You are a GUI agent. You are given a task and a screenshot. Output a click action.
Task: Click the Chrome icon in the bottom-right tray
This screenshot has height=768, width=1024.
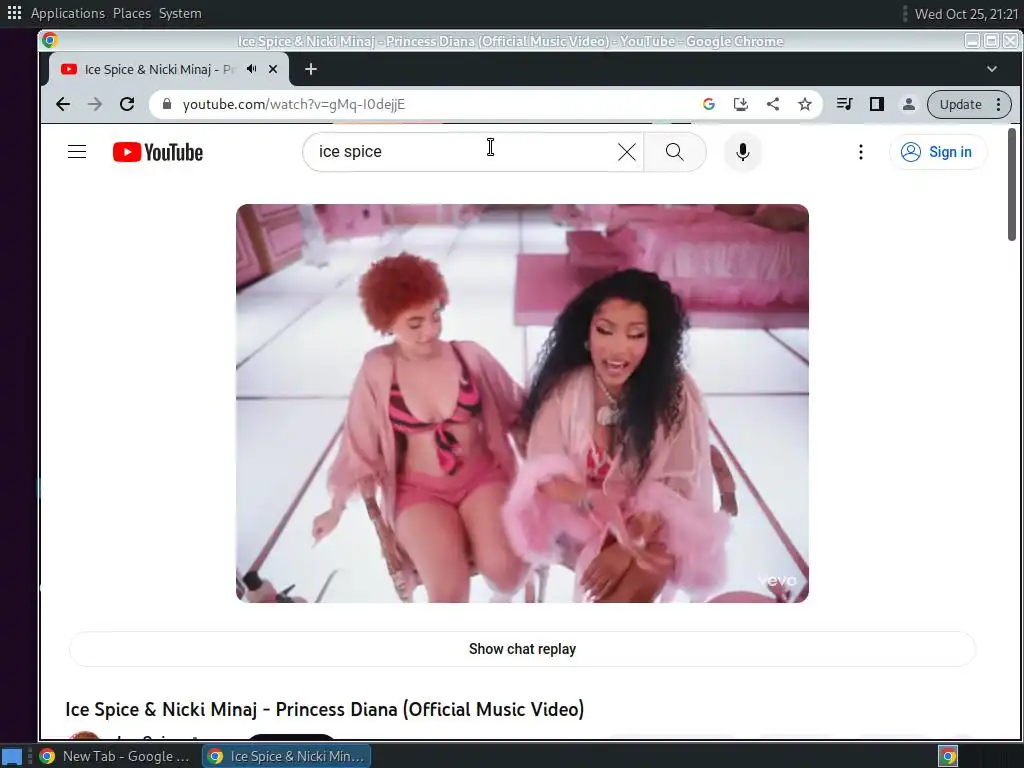948,756
